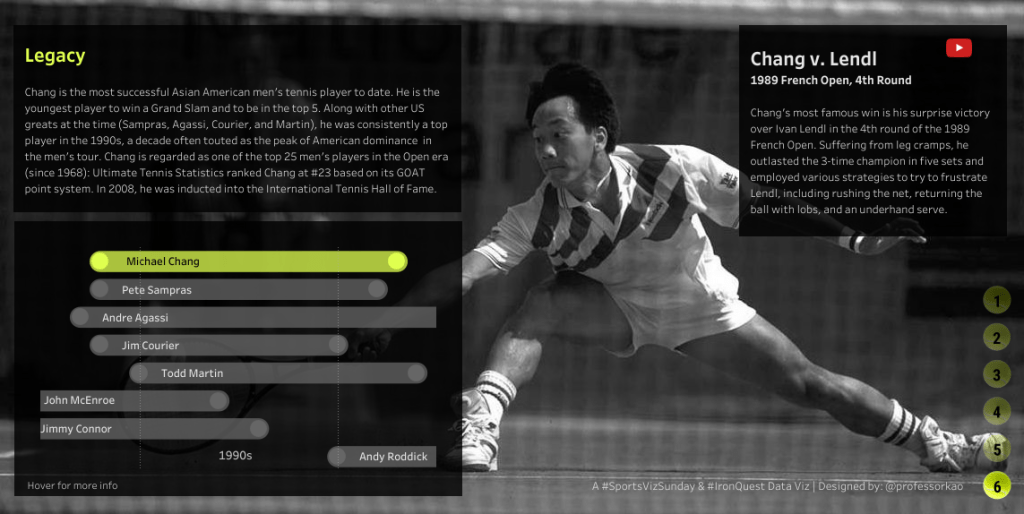The image size is (1024, 514).
Task: Select the Pete Sampras career bar
Action: [238, 289]
